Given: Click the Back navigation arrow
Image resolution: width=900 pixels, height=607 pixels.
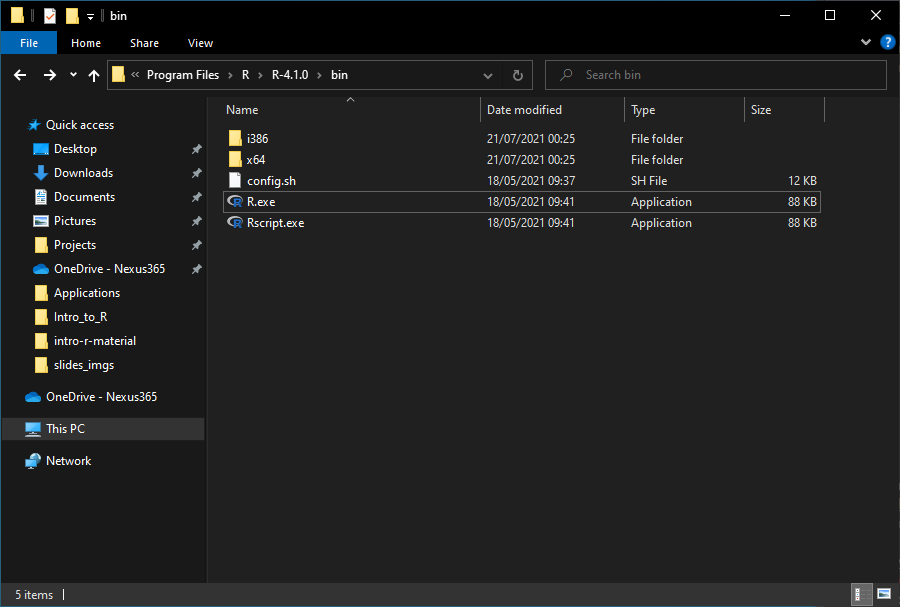Looking at the screenshot, I should click(x=20, y=75).
